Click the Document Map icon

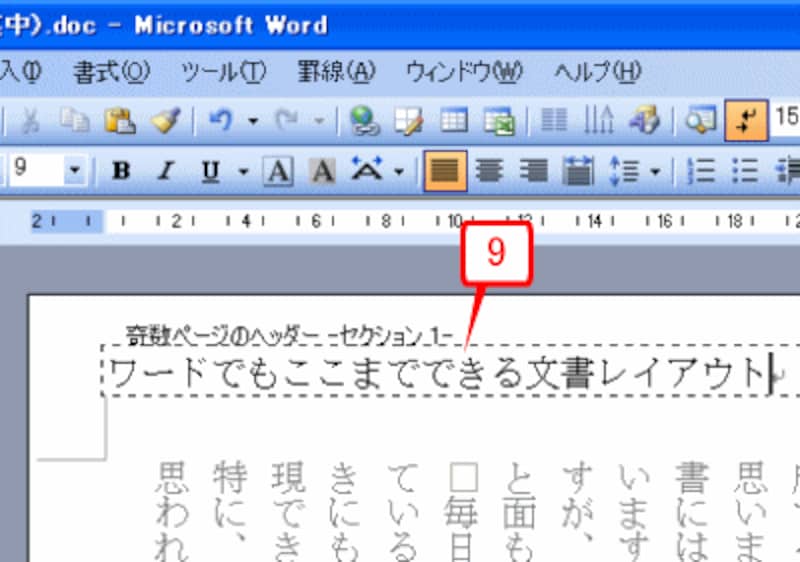click(x=701, y=121)
